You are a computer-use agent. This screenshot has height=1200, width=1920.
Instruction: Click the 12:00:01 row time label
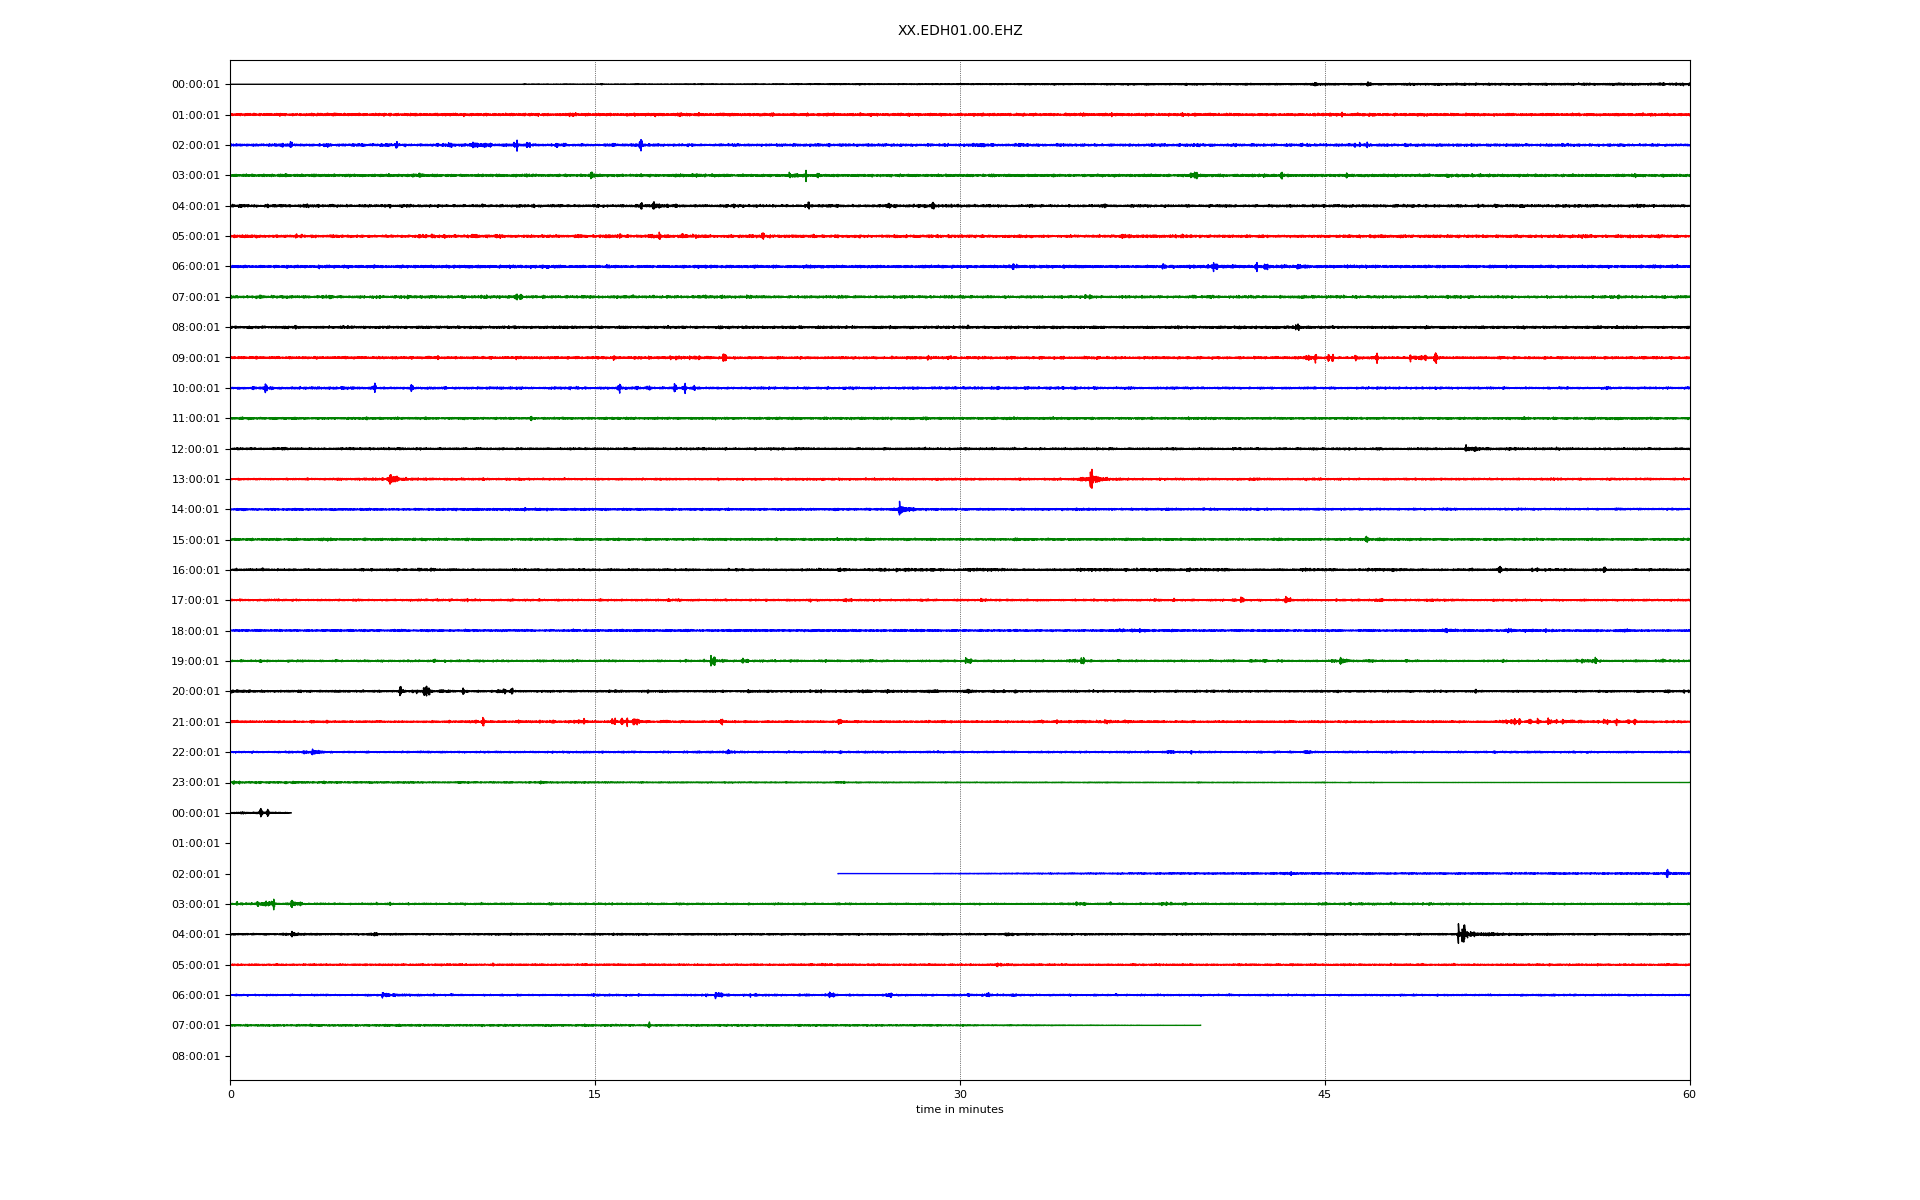point(195,449)
